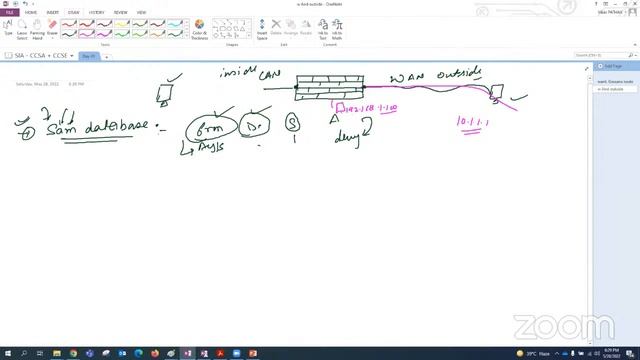
Task: Expand the Eraser options arrow
Action: coord(52,38)
